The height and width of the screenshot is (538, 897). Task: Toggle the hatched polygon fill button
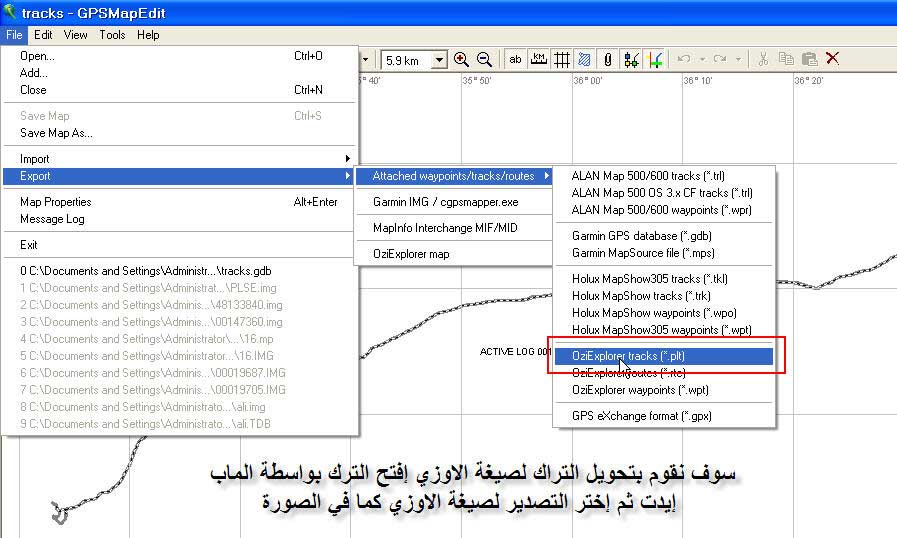click(x=585, y=60)
